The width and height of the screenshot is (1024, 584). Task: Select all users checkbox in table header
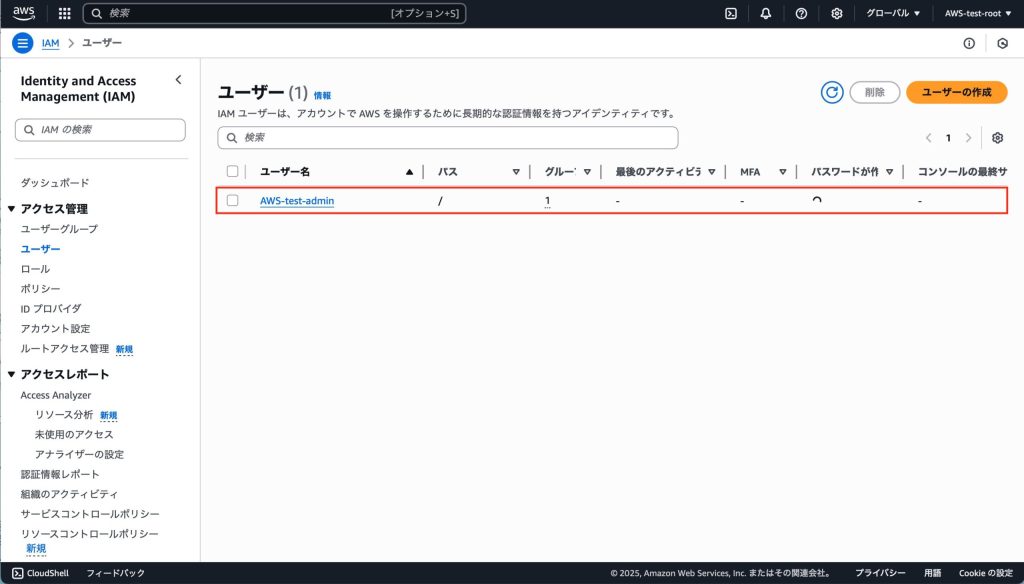[x=232, y=171]
